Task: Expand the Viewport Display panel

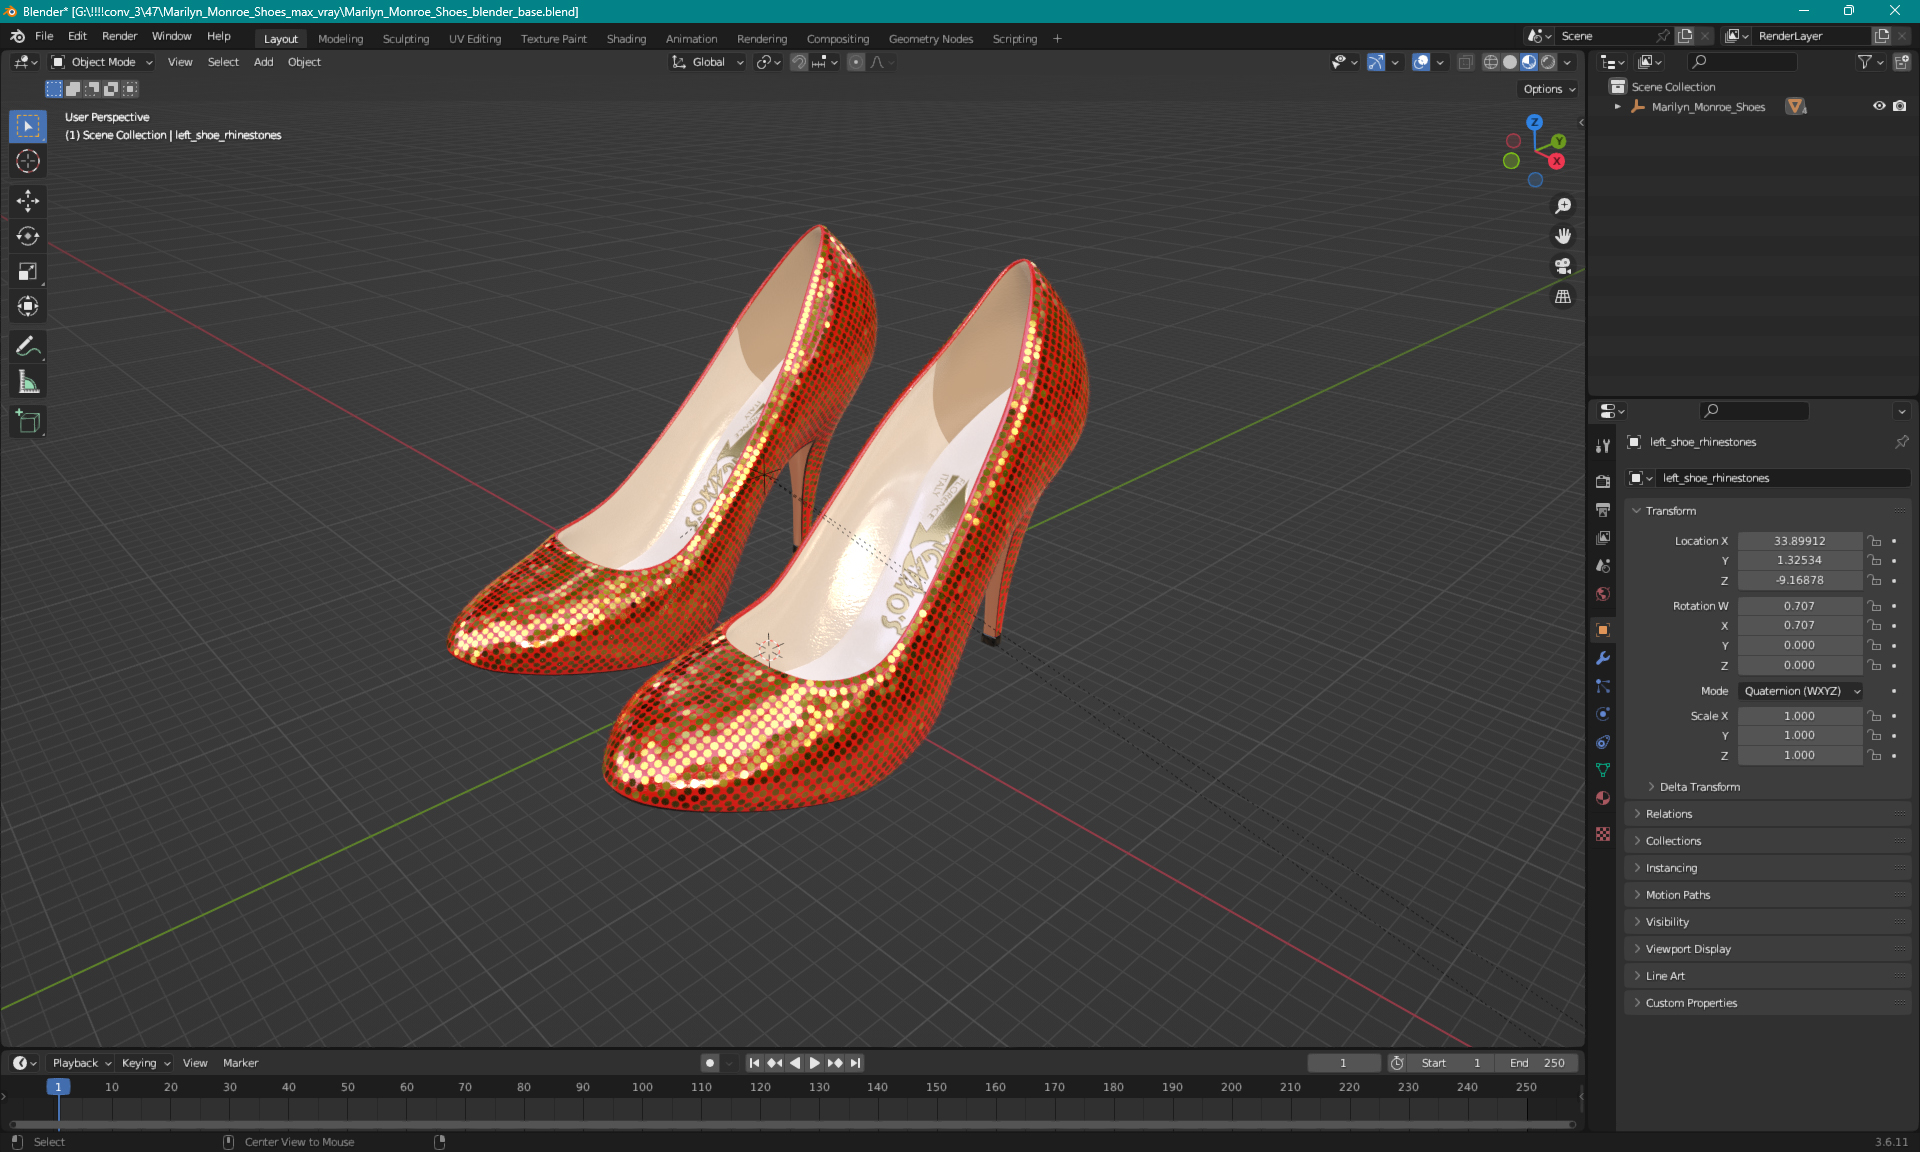Action: (x=1768, y=949)
